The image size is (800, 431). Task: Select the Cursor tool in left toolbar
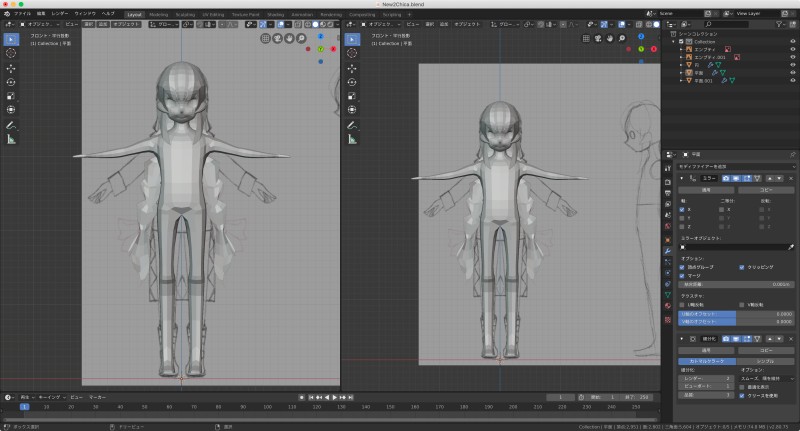pyautogui.click(x=11, y=53)
